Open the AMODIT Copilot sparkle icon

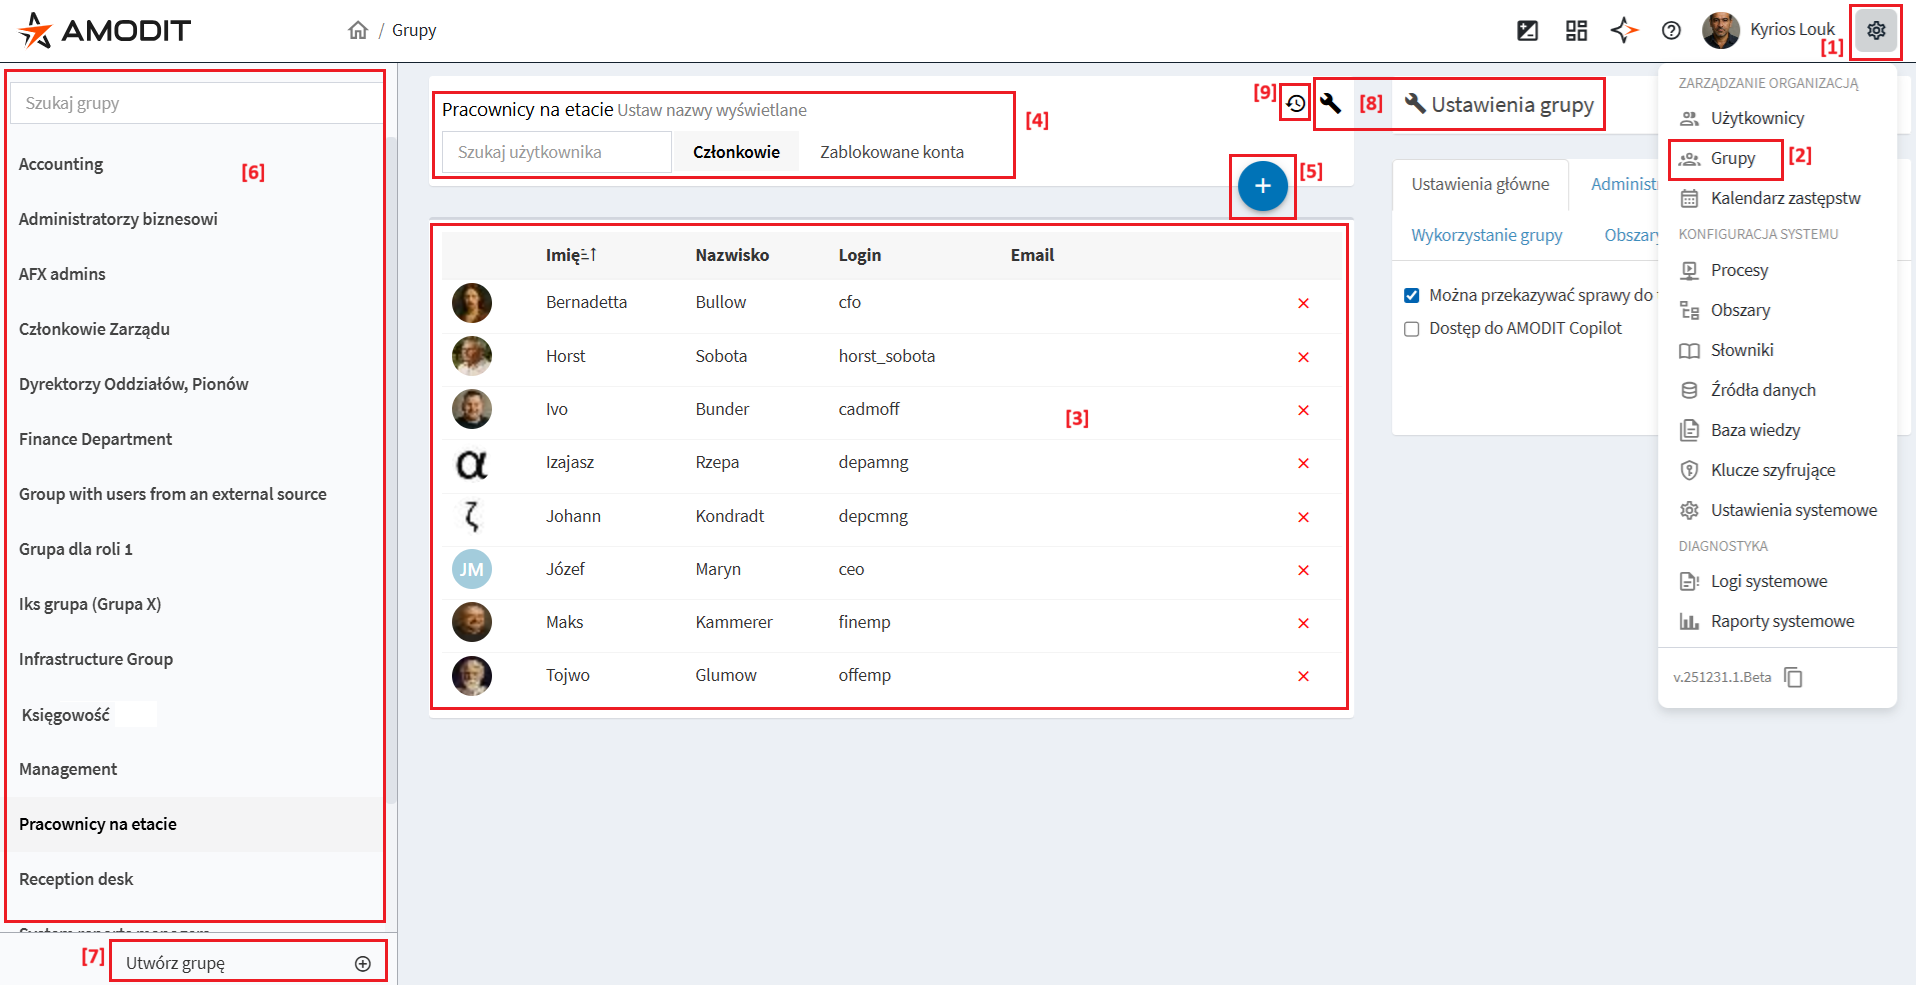(1624, 31)
